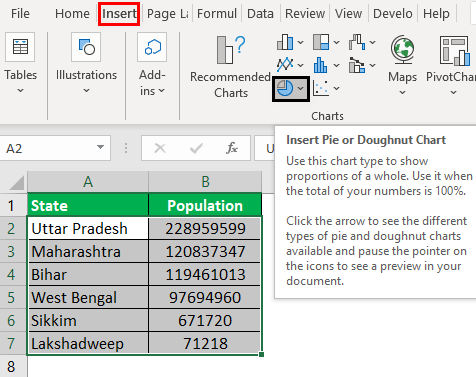Viewport: 476px width, 377px height.
Task: Open the PivotChart icon
Action: pos(455,50)
